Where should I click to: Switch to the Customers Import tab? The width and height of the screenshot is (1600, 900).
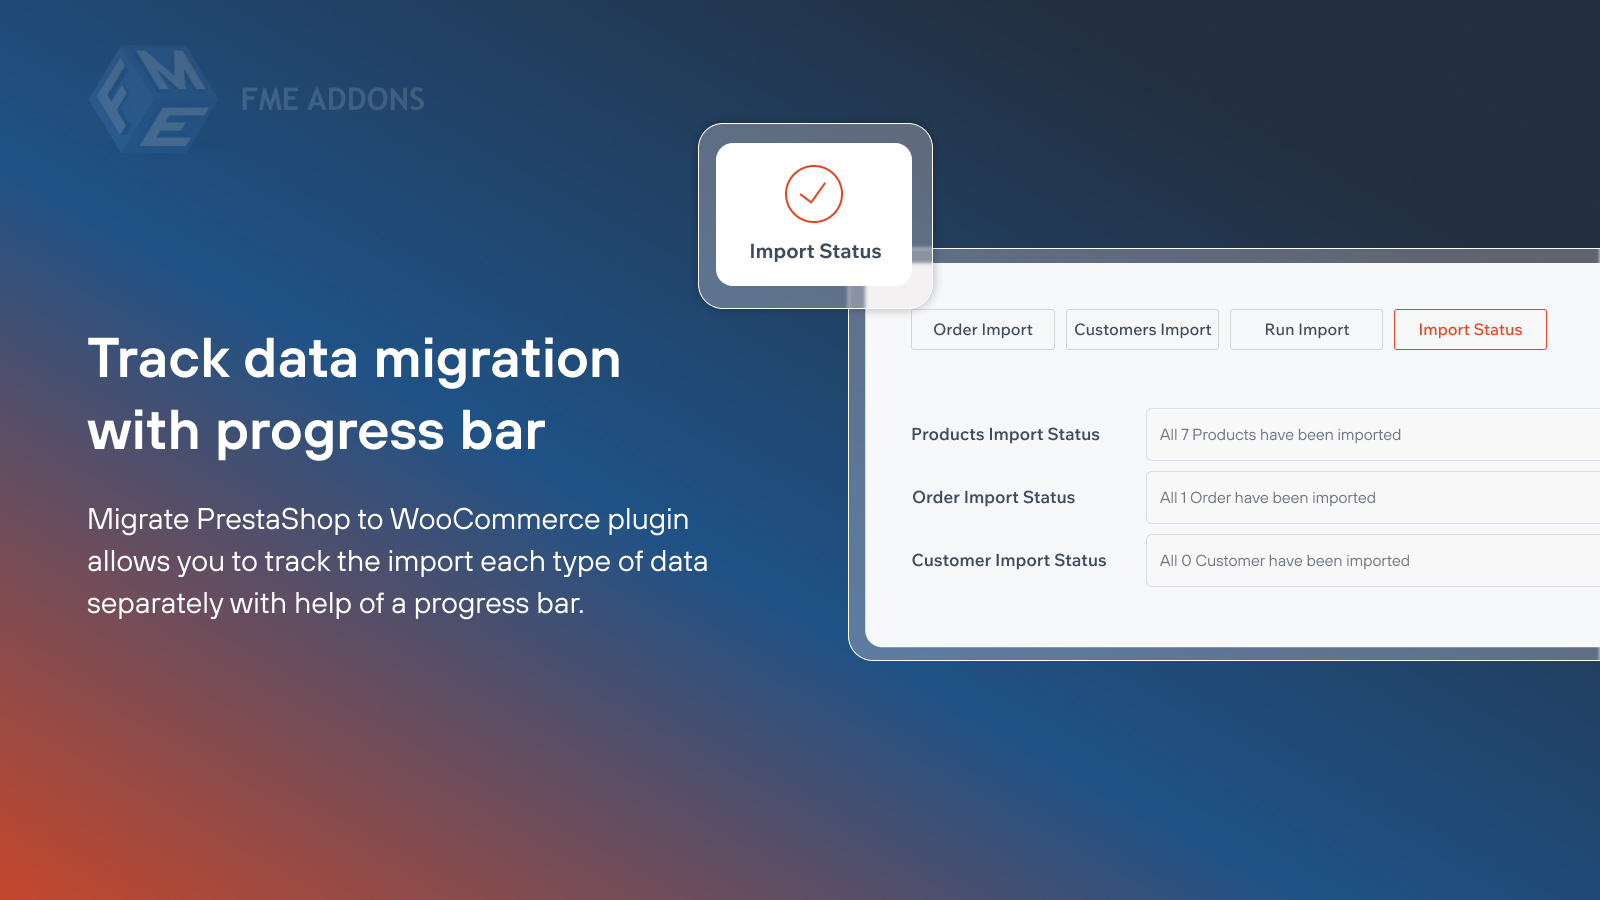coord(1142,329)
